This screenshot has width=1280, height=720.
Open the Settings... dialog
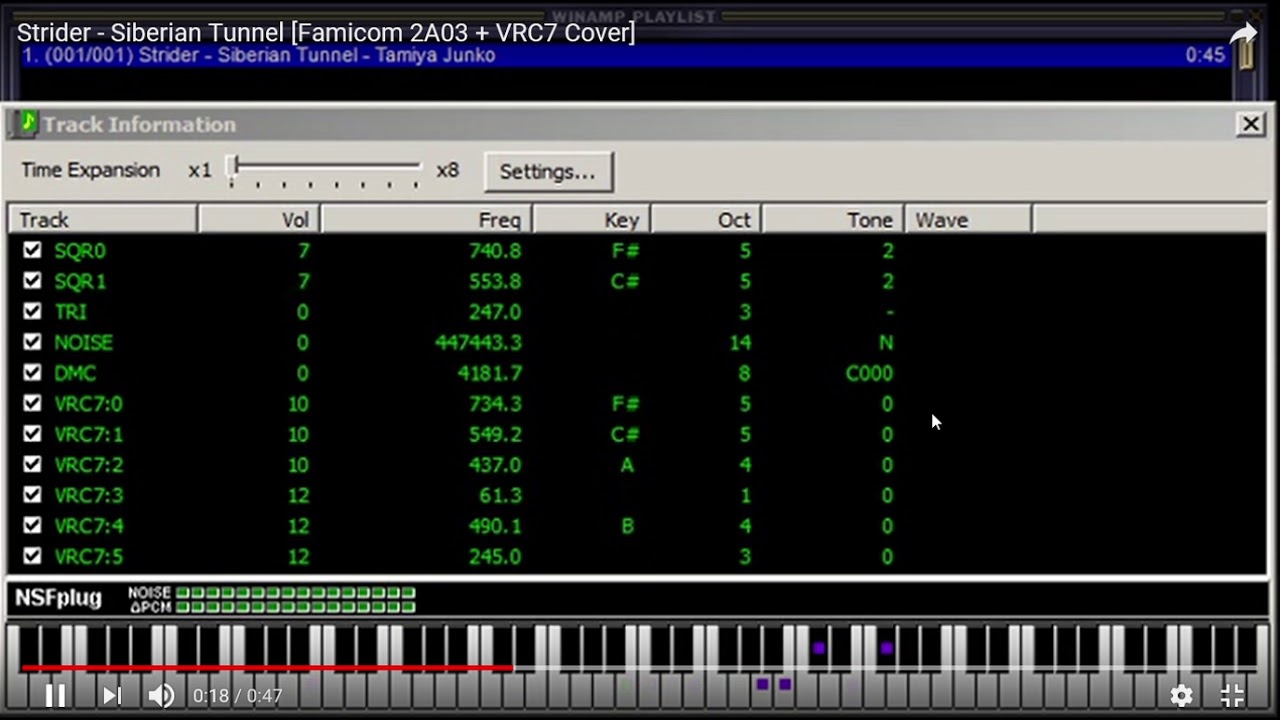(x=547, y=171)
